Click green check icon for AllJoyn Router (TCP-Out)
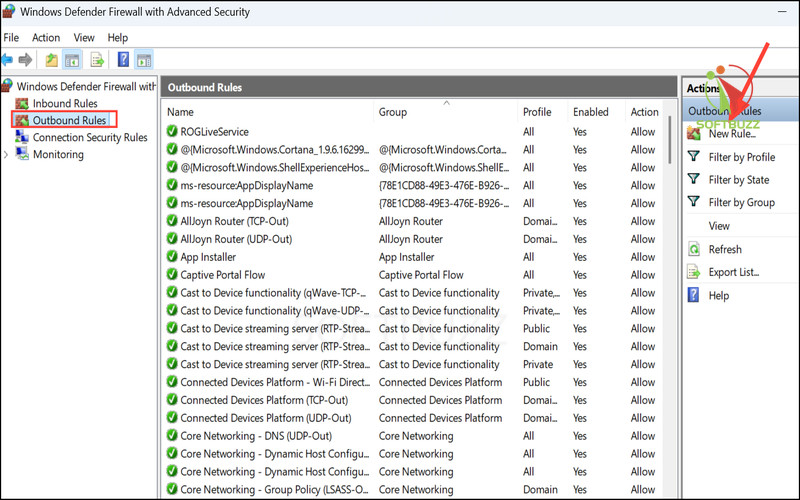Image resolution: width=800 pixels, height=500 pixels. tap(172, 221)
